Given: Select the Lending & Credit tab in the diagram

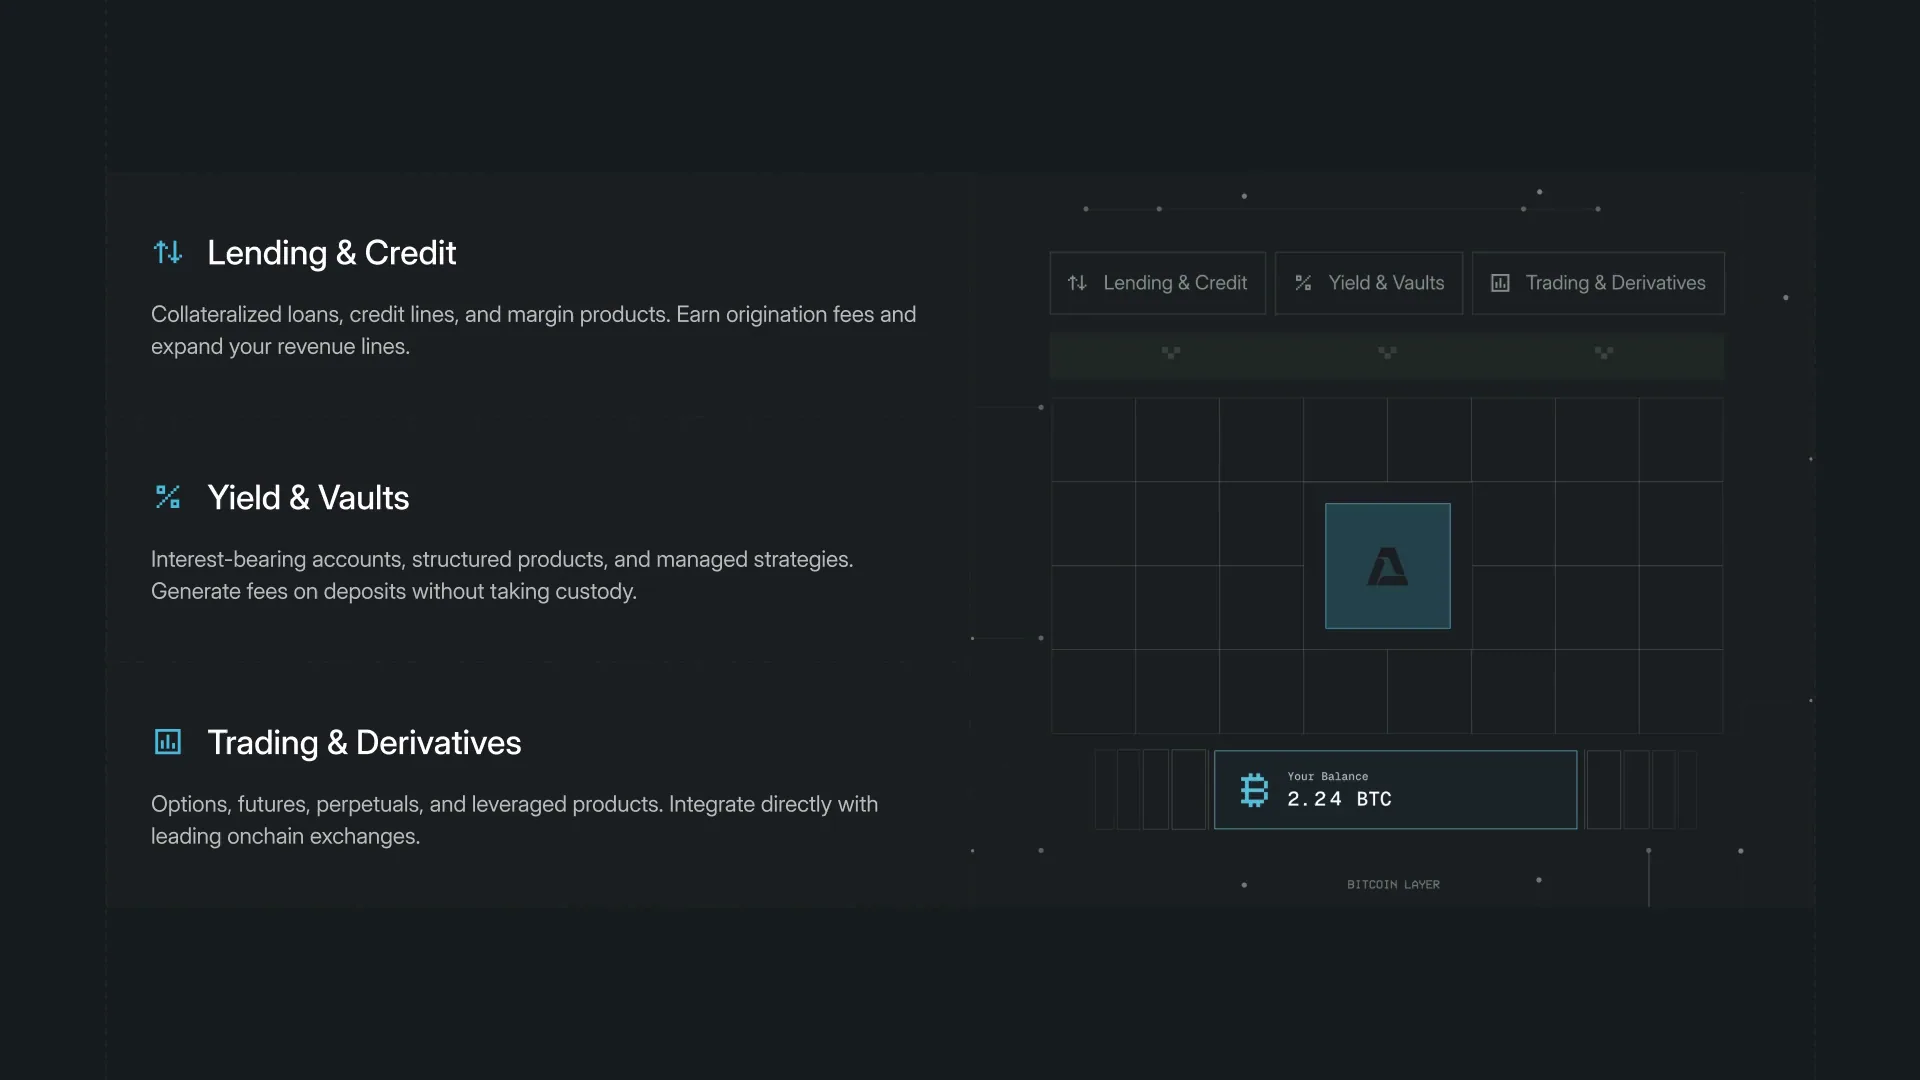Looking at the screenshot, I should click(1158, 283).
